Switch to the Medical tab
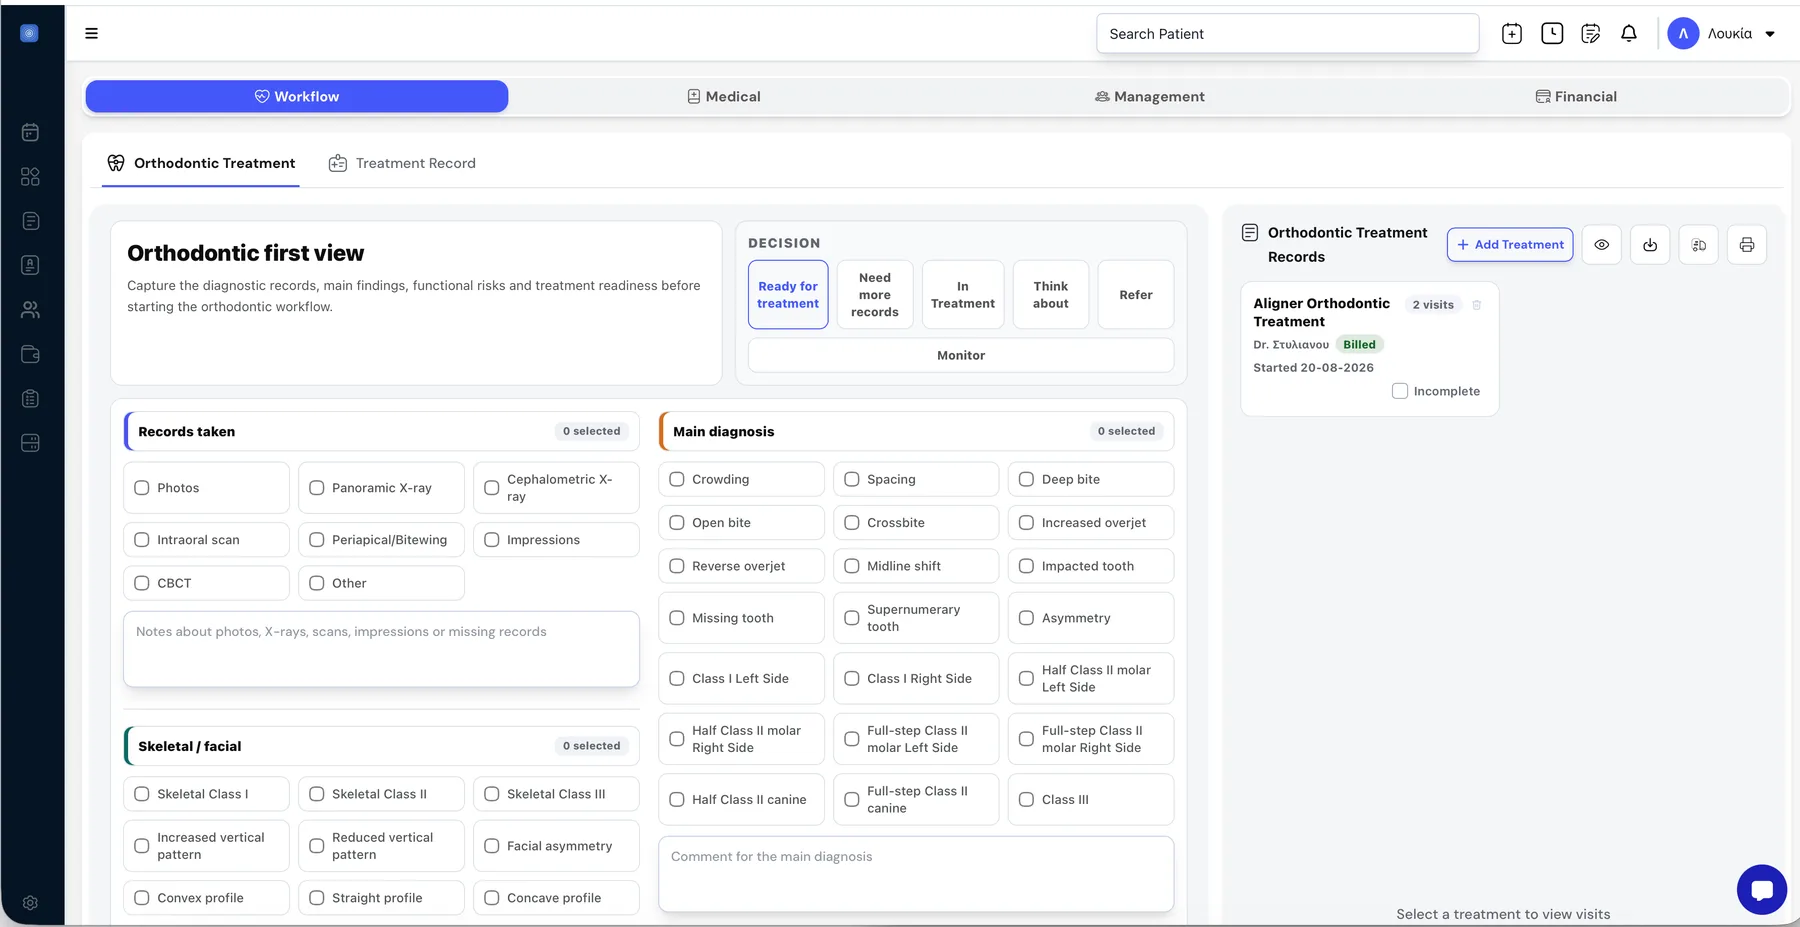This screenshot has height=927, width=1800. (x=724, y=96)
